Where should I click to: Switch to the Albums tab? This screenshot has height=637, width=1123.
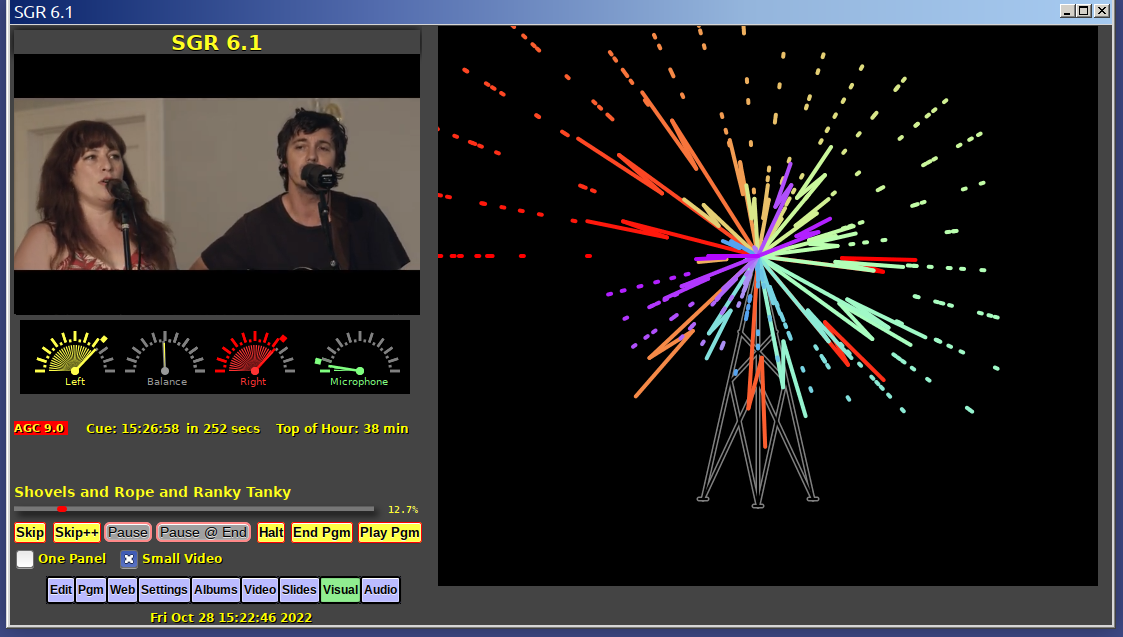click(216, 590)
